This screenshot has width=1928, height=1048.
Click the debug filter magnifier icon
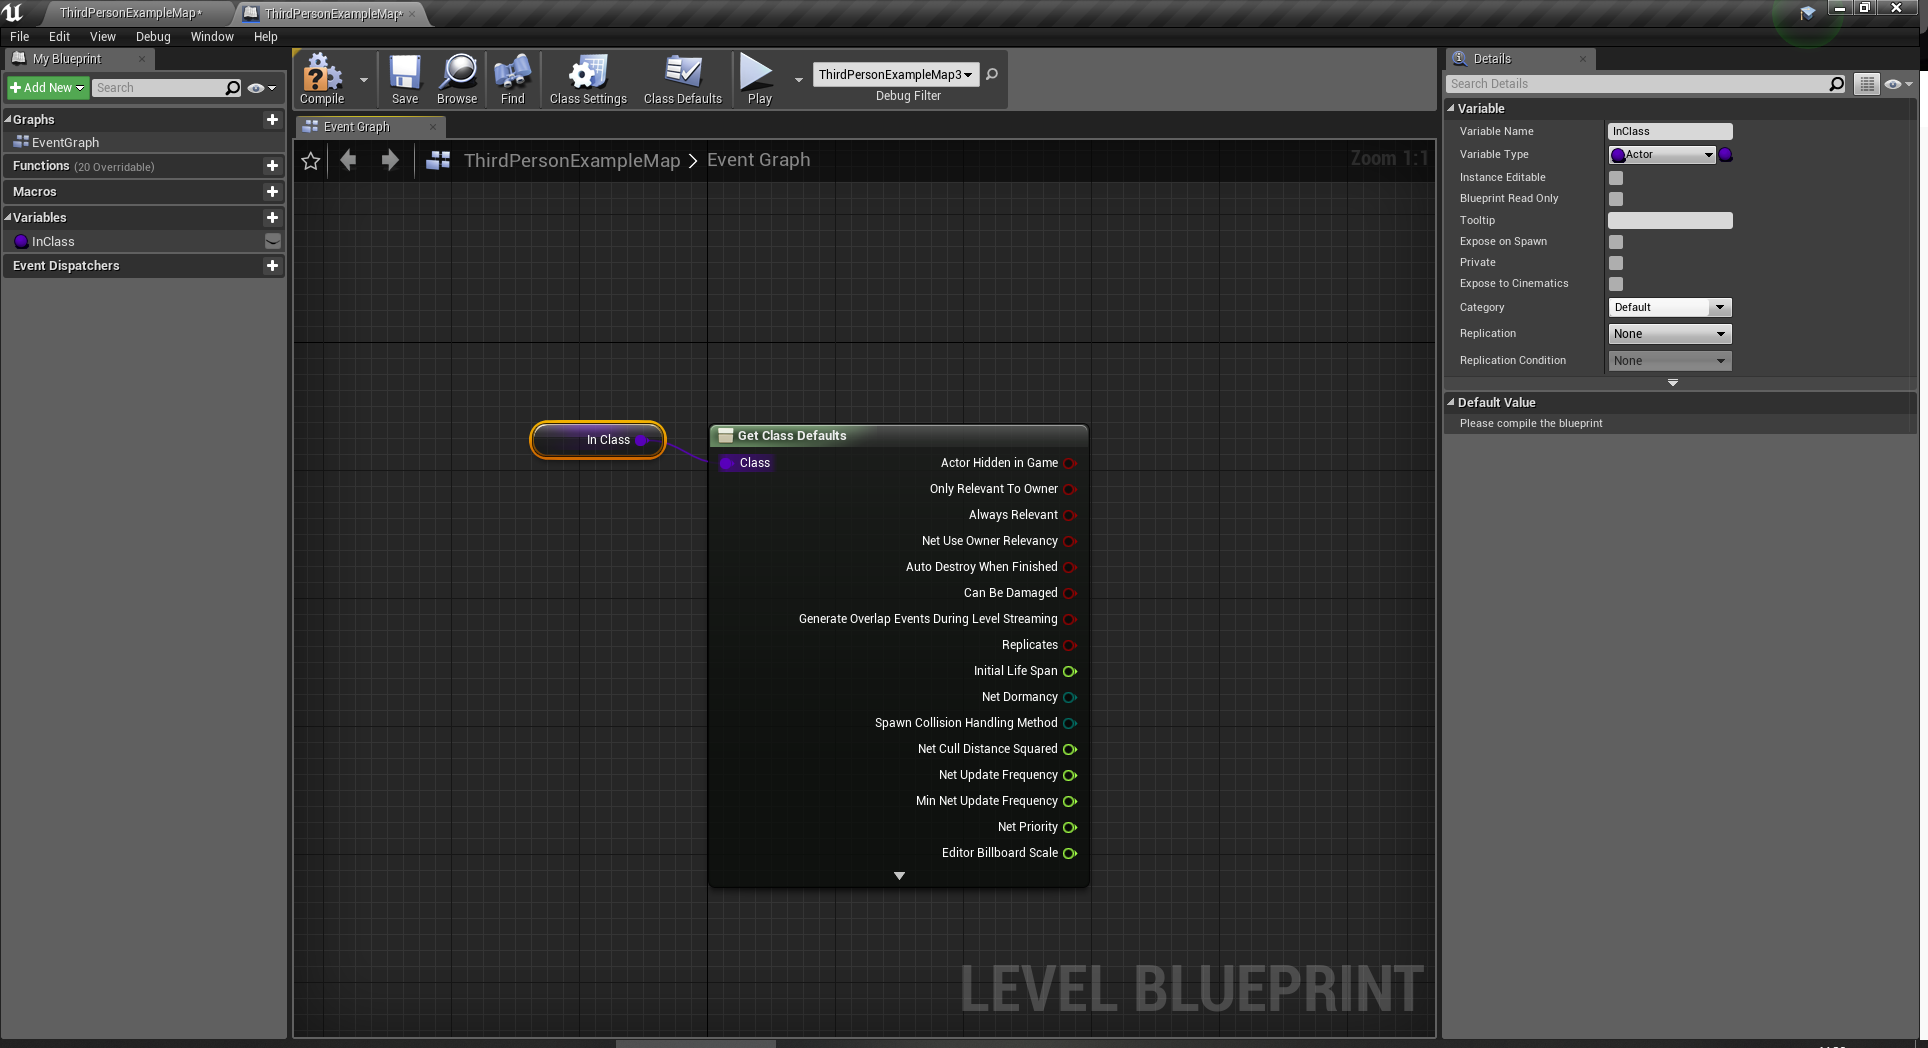pyautogui.click(x=992, y=74)
